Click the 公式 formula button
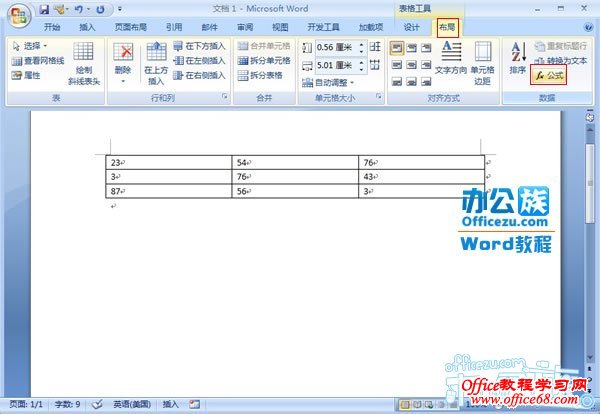600x414 pixels. coord(549,75)
